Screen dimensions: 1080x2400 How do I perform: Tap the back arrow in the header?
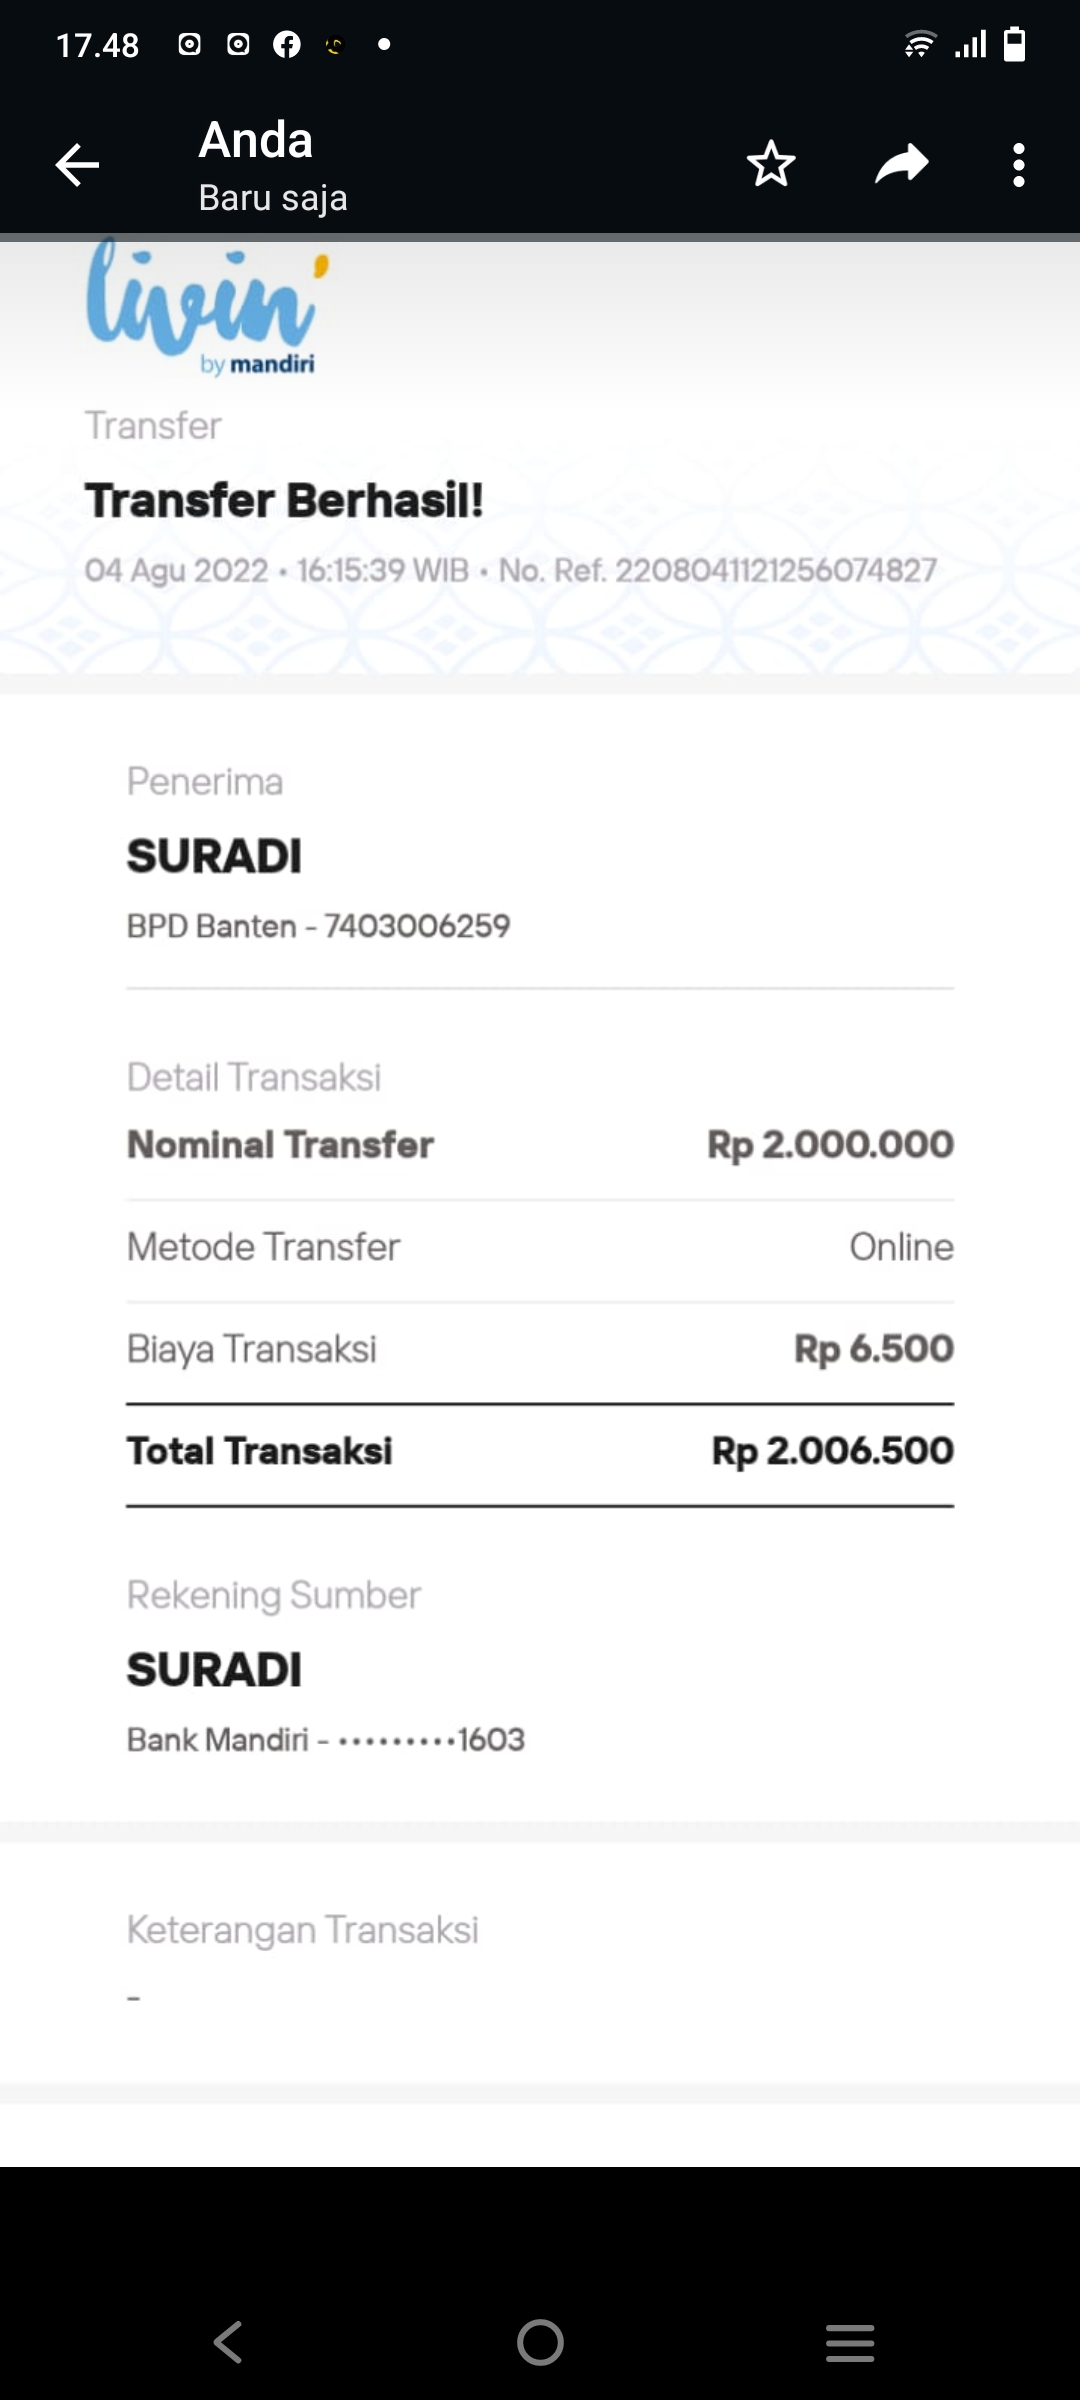[x=77, y=165]
